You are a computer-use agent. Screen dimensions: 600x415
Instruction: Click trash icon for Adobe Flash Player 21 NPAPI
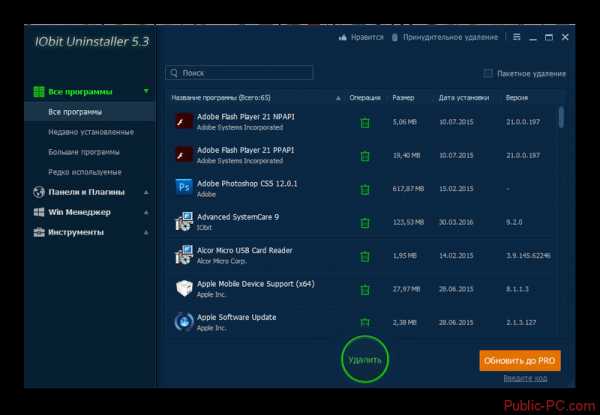365,122
